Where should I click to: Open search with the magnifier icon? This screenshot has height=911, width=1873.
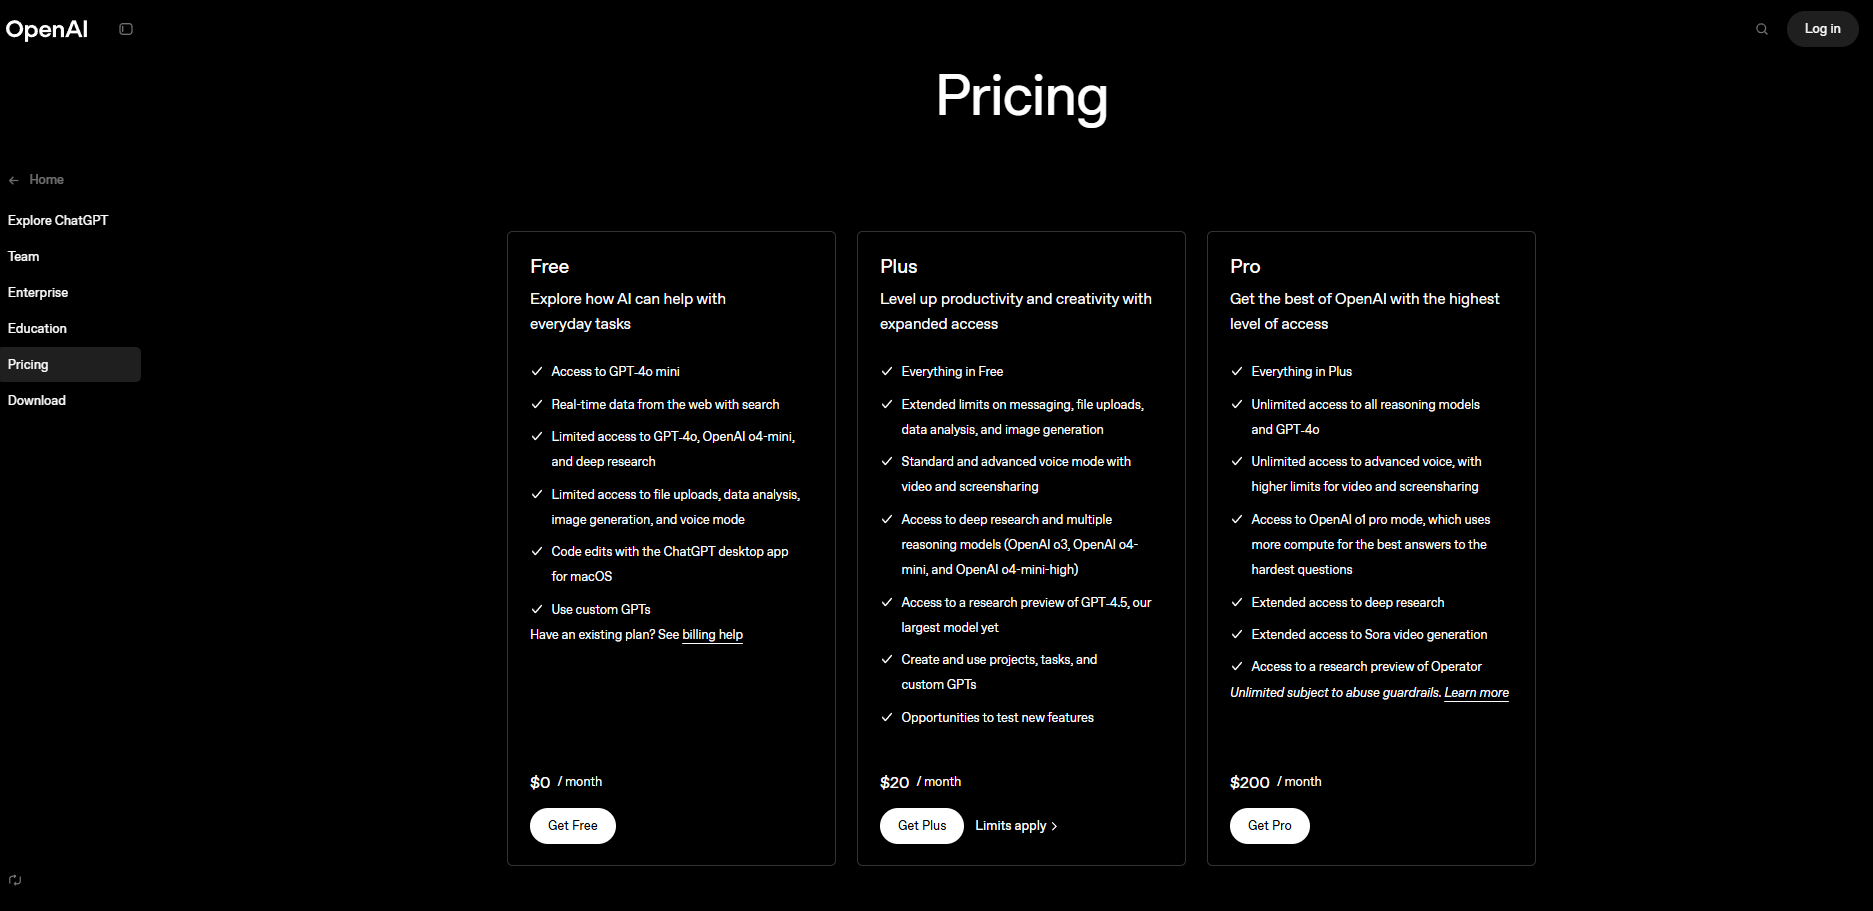1762,29
